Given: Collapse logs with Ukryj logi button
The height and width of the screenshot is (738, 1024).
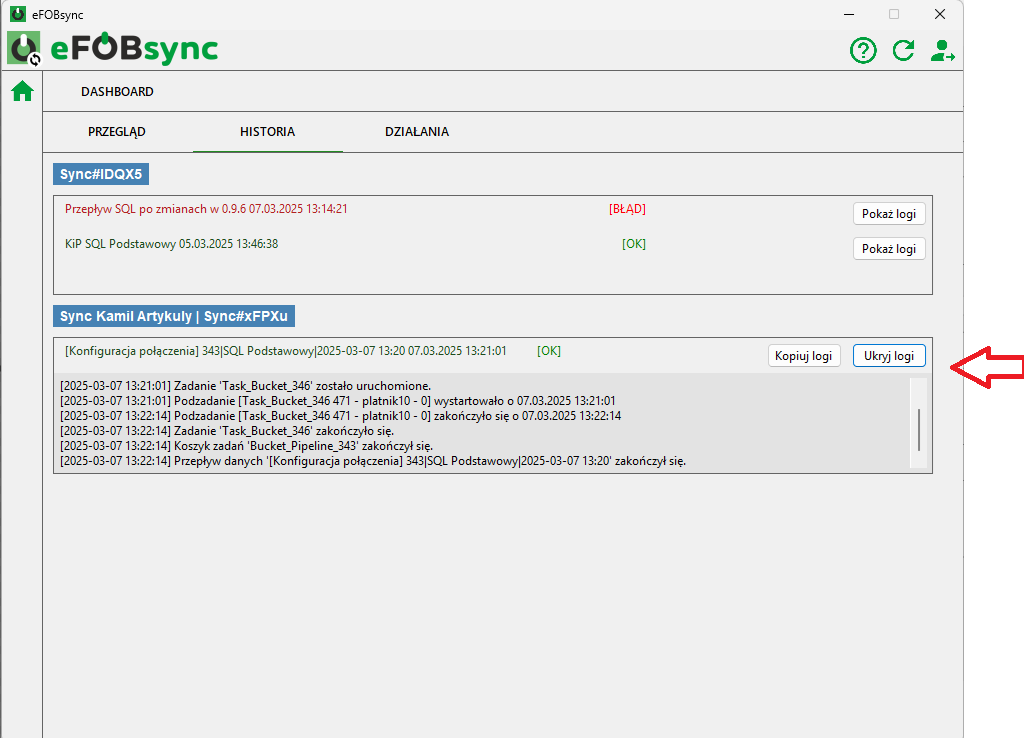Looking at the screenshot, I should click(889, 356).
